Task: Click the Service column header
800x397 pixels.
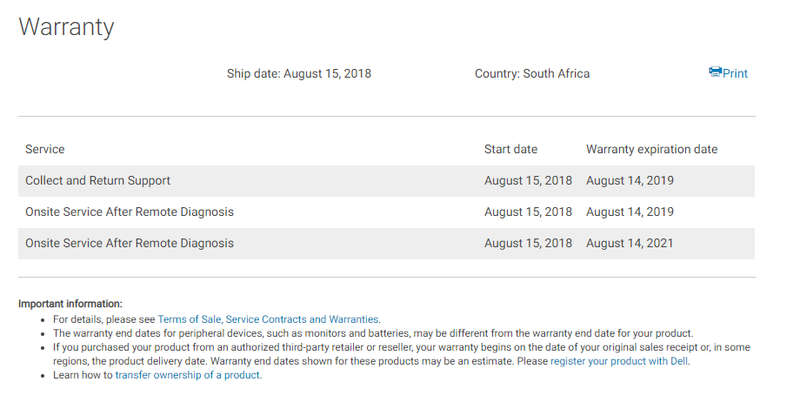Action: (x=45, y=150)
